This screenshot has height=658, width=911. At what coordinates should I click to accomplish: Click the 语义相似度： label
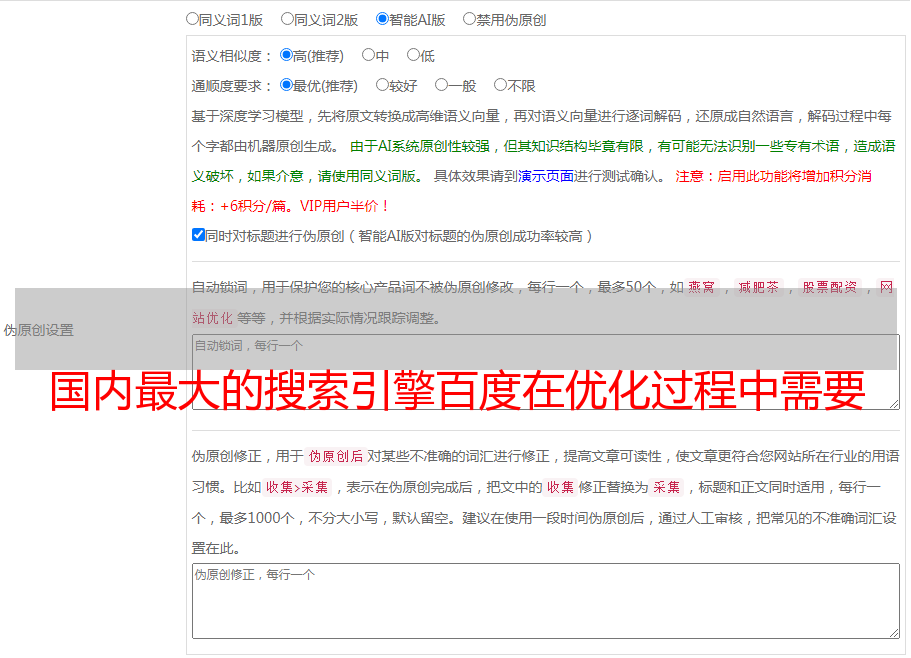pos(232,56)
